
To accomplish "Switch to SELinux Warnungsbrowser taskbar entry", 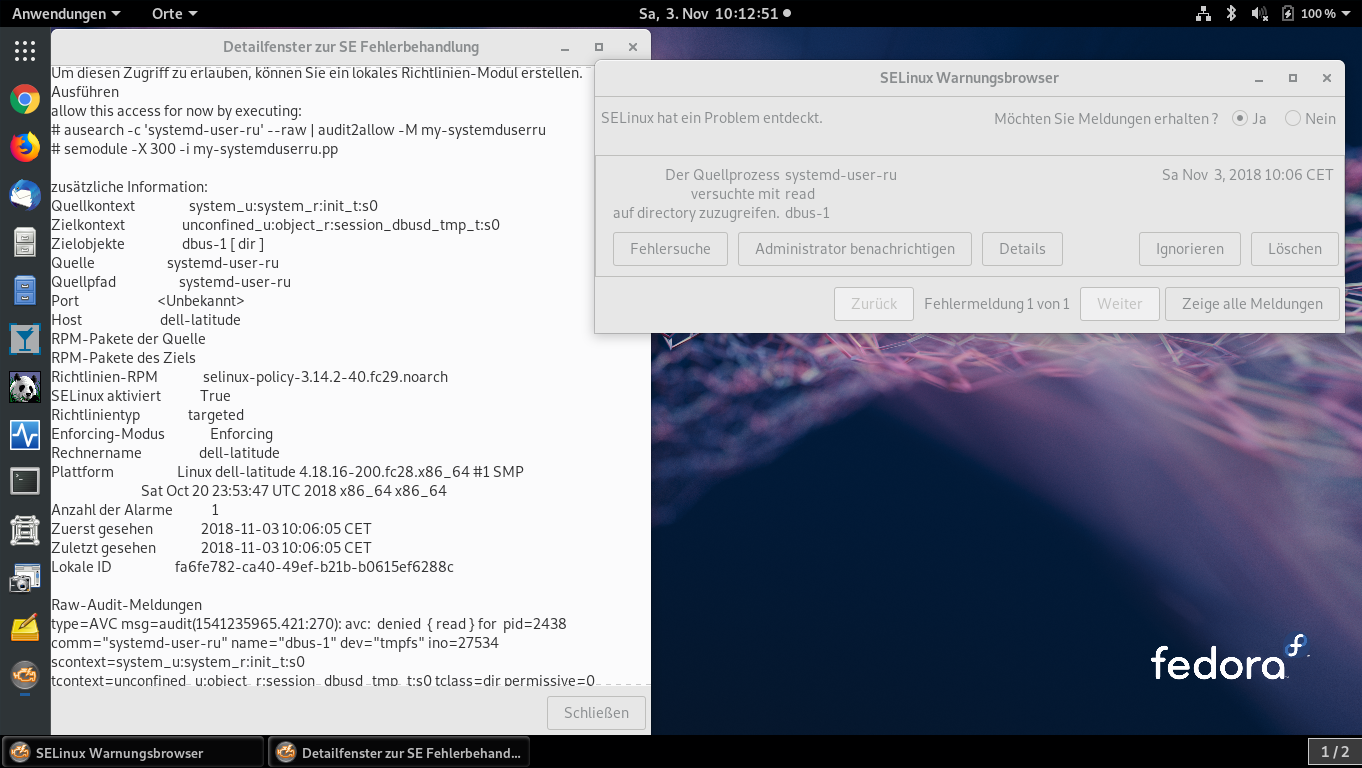I will (x=133, y=752).
